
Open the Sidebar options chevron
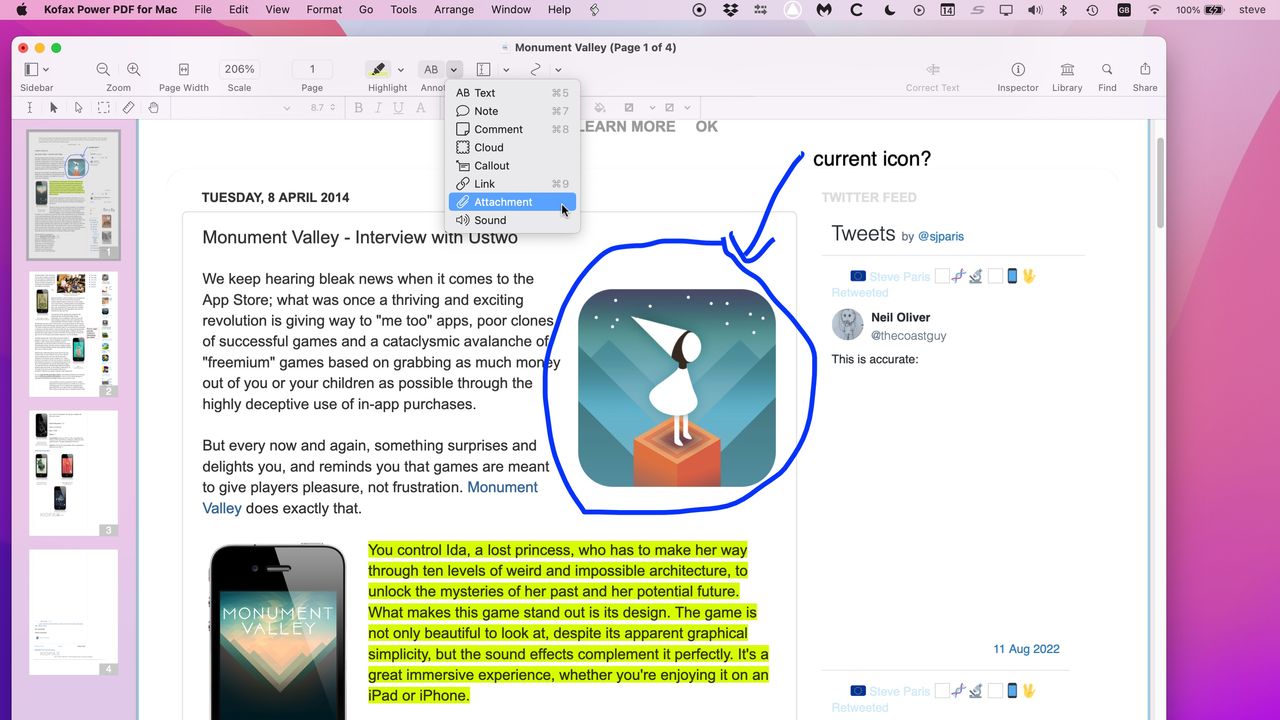[46, 70]
